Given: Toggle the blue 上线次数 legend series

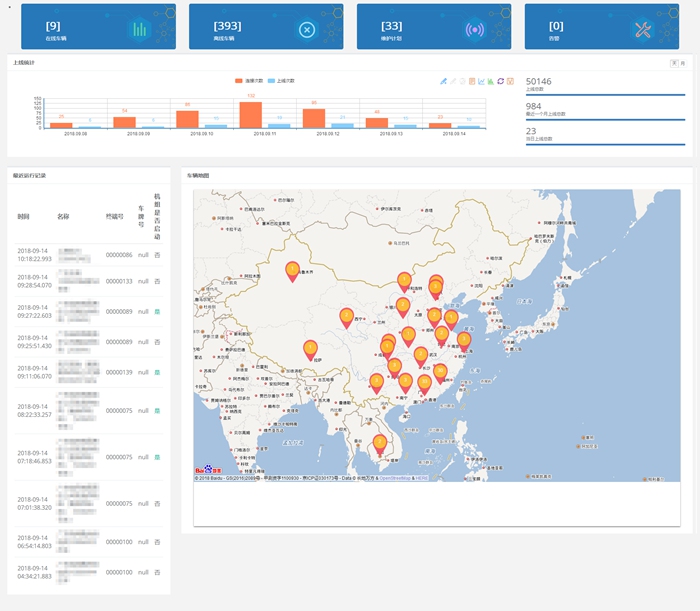Looking at the screenshot, I should coord(285,80).
